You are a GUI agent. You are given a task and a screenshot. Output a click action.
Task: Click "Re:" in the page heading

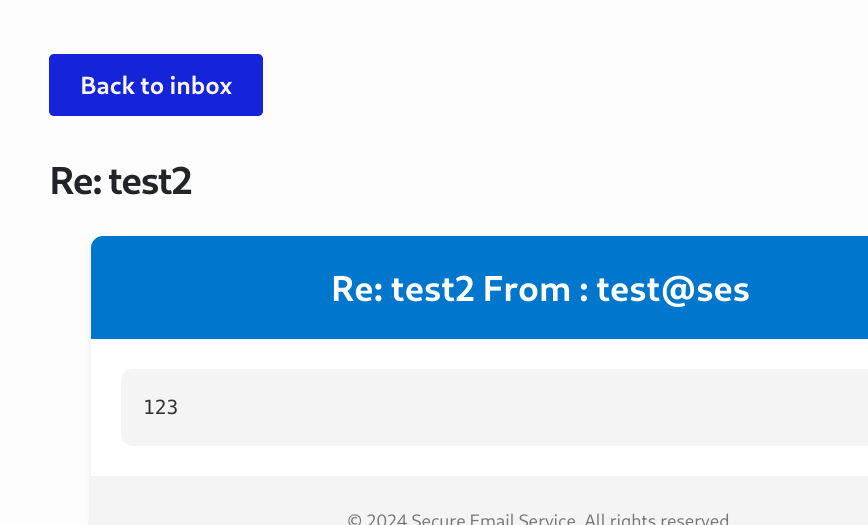click(76, 181)
